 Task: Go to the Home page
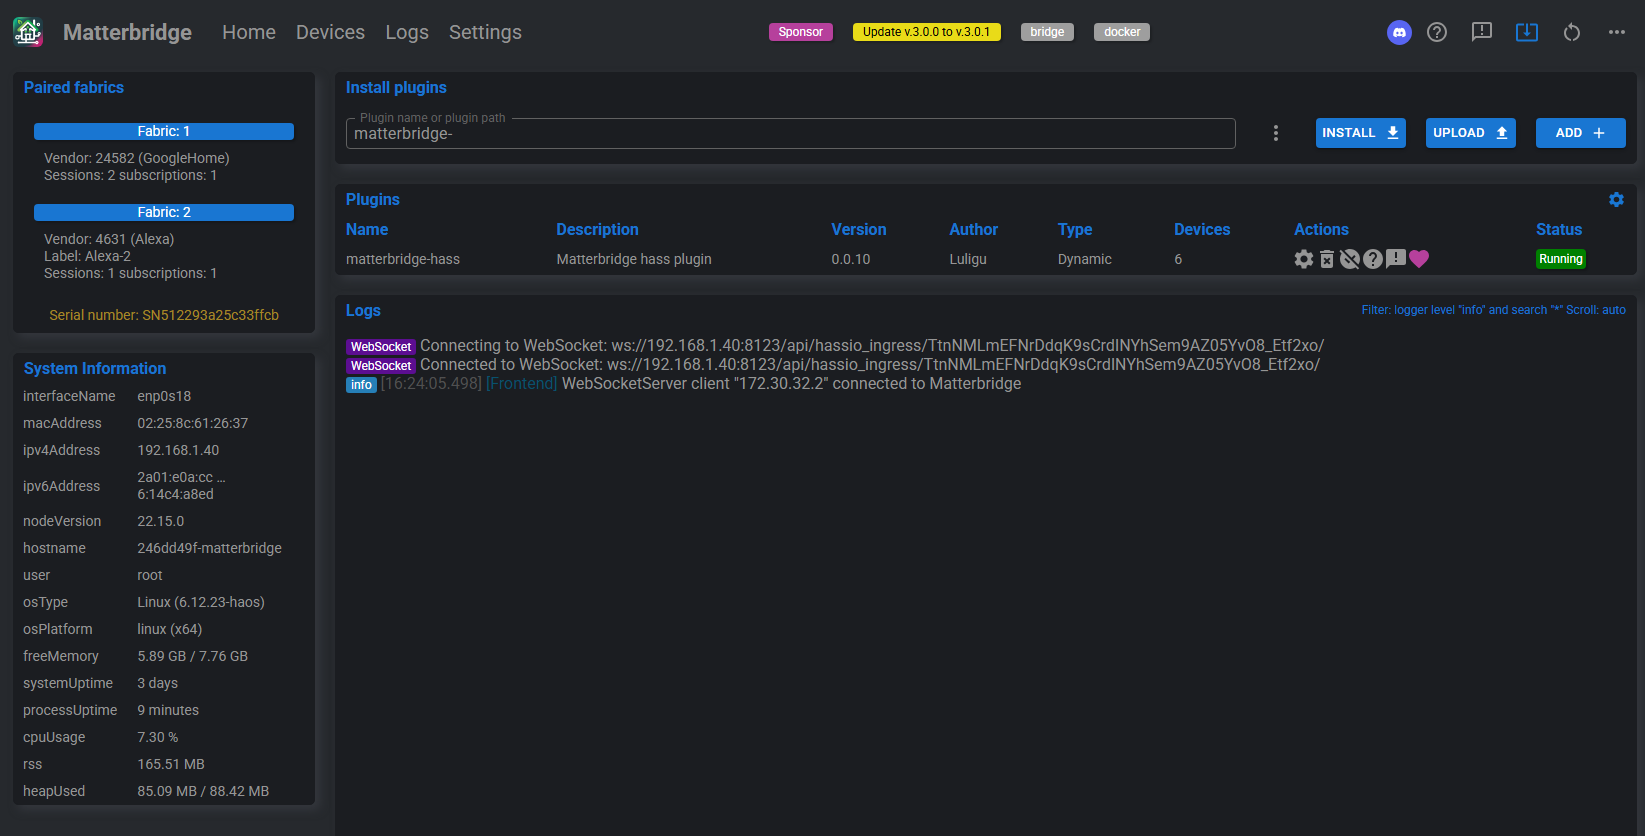(249, 32)
